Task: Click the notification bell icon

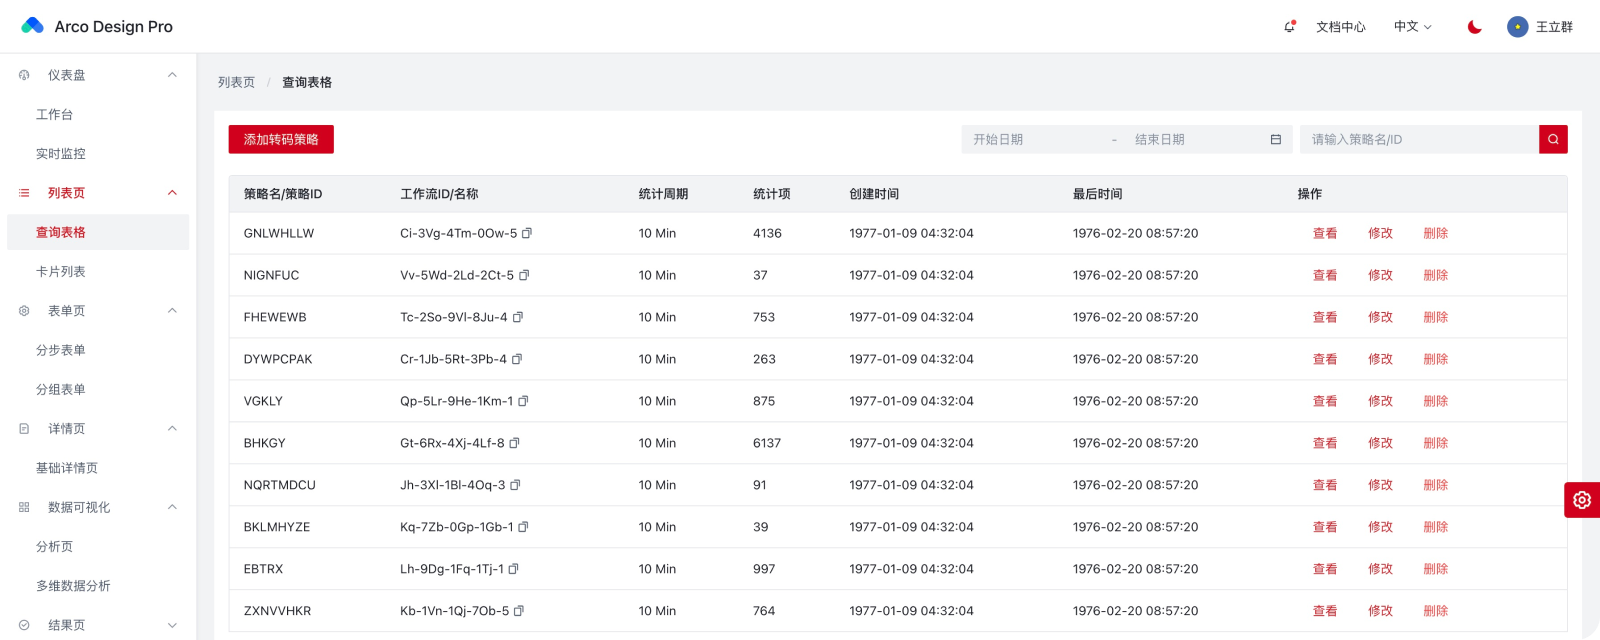Action: 1289,27
